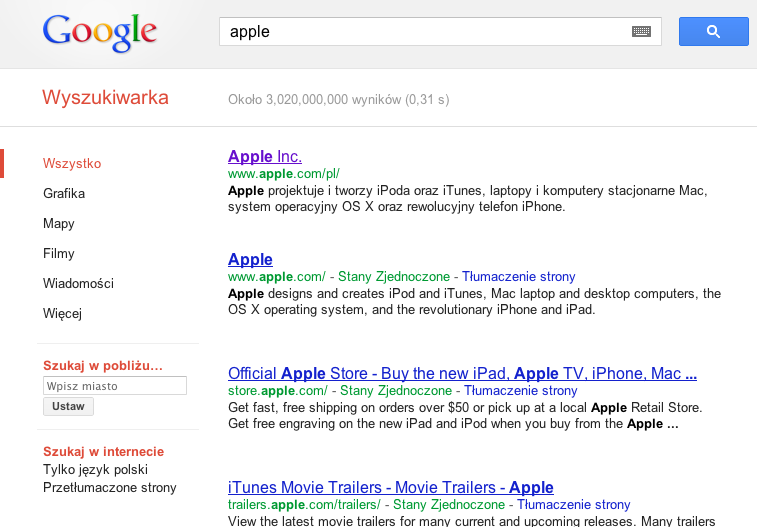This screenshot has height=527, width=757.
Task: Switch to Wiadomości results
Action: click(x=78, y=283)
